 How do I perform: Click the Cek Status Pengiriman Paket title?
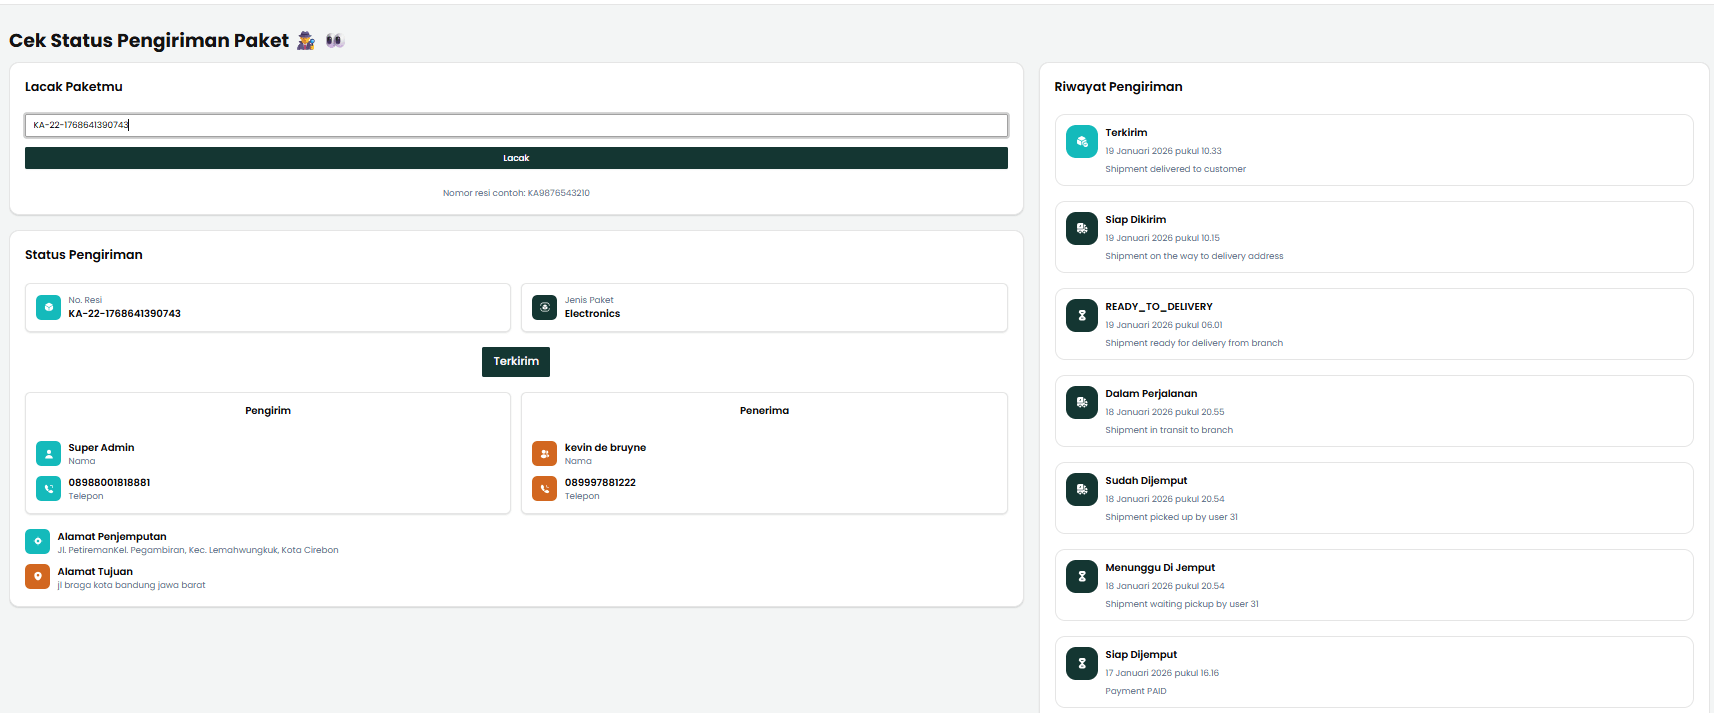tap(149, 41)
